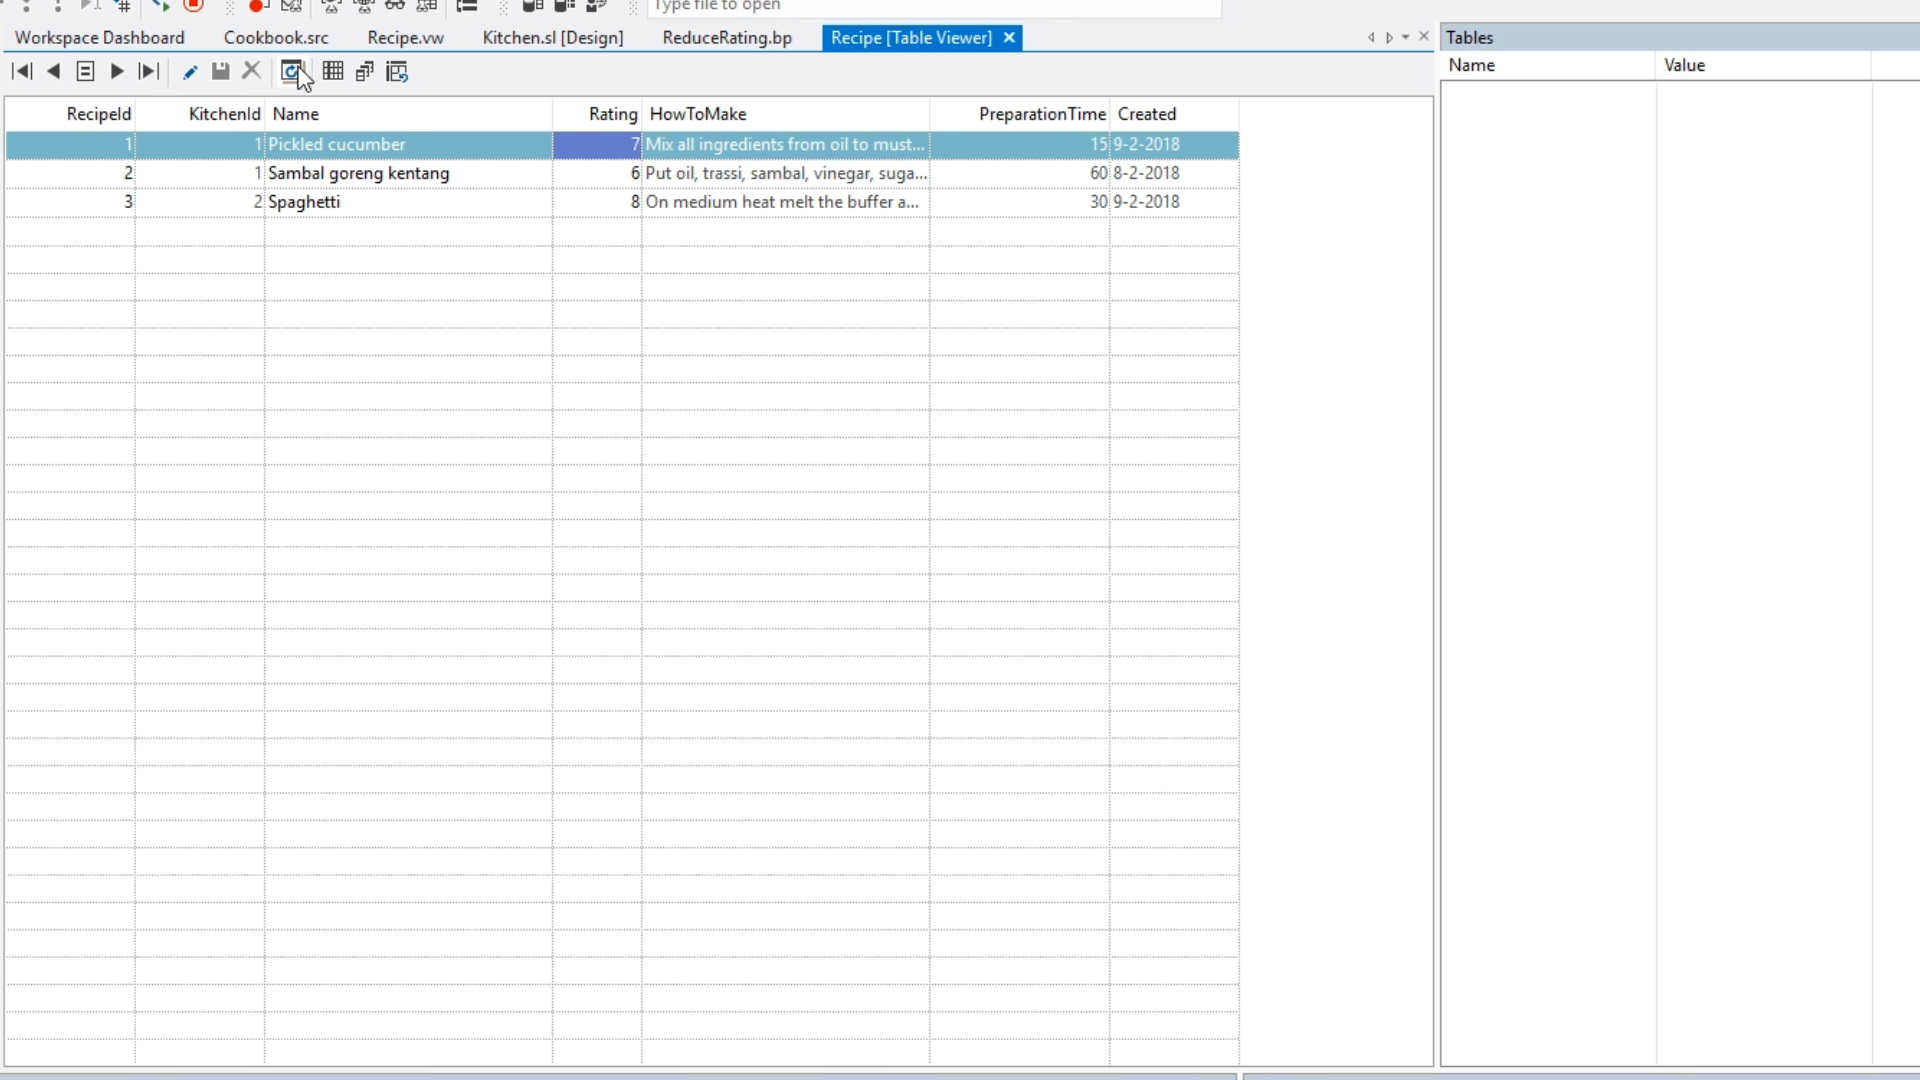The width and height of the screenshot is (1920, 1080).
Task: Go to first record in table viewer
Action: pos(22,72)
